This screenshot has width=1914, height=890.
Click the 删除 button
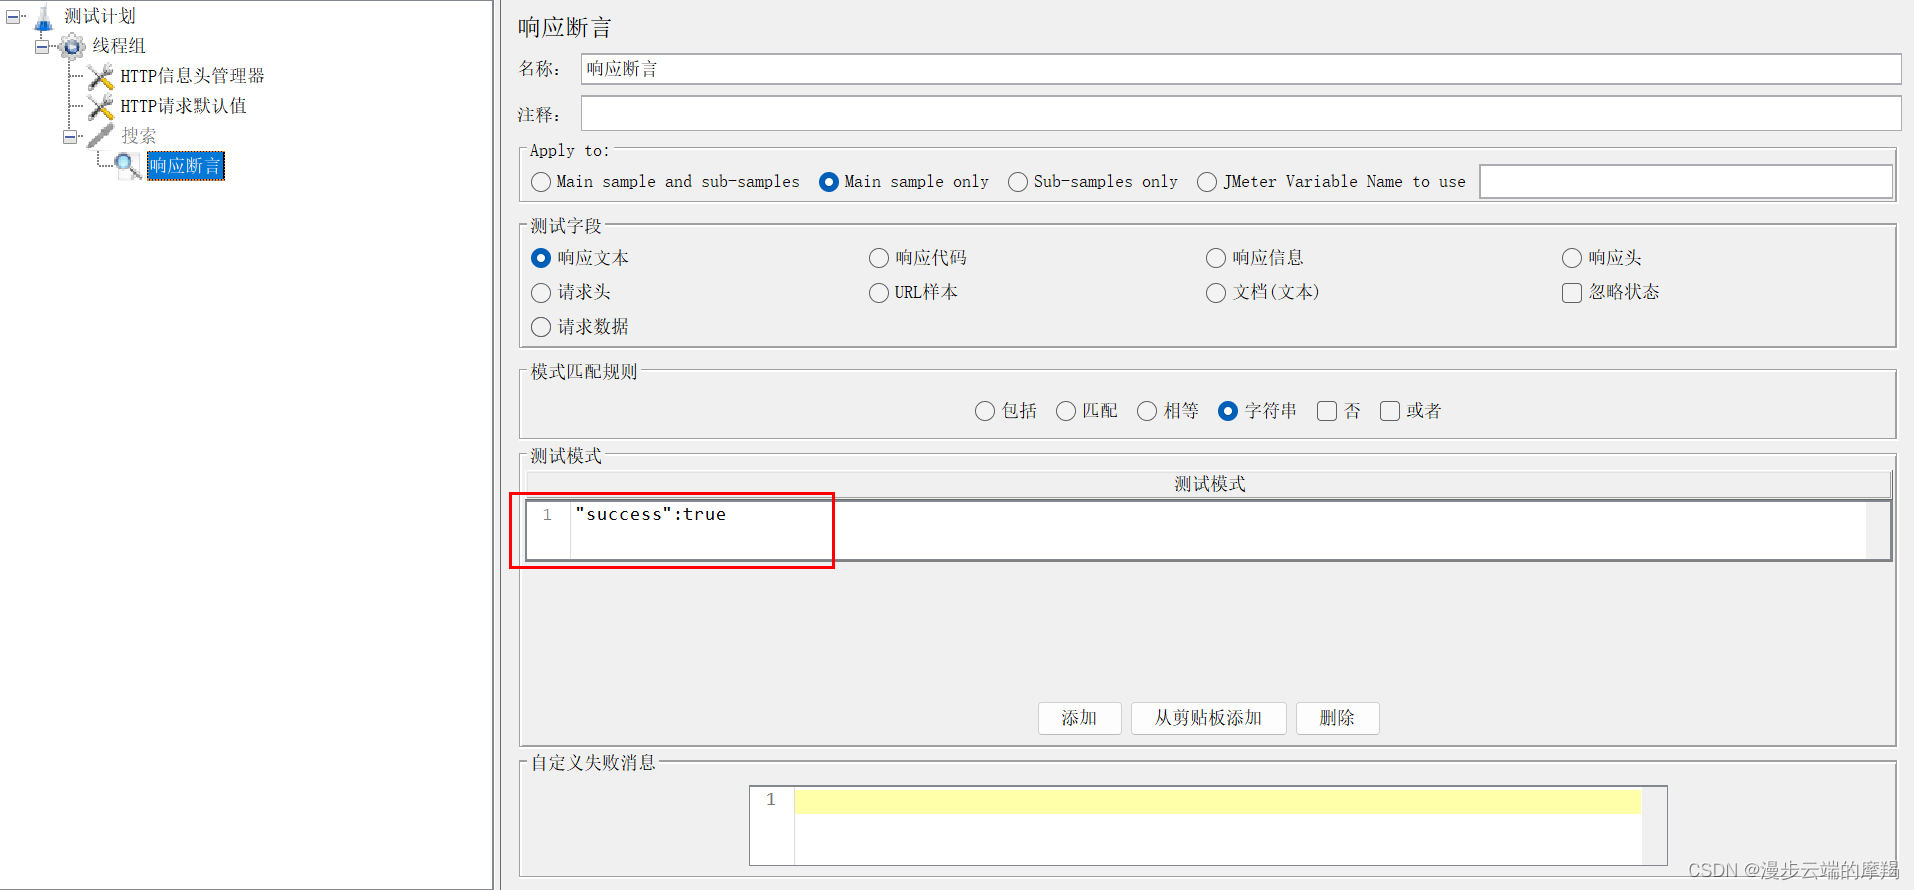tap(1337, 718)
